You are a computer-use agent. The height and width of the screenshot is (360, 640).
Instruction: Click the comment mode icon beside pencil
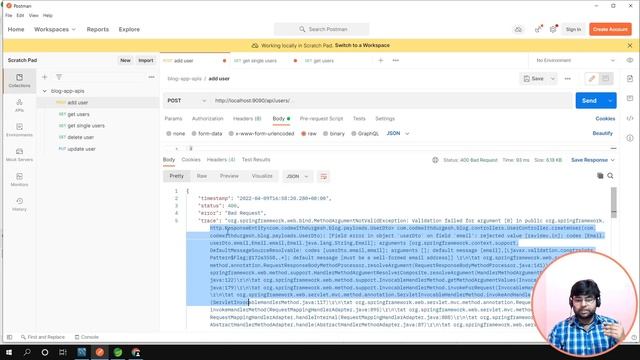(x=606, y=78)
